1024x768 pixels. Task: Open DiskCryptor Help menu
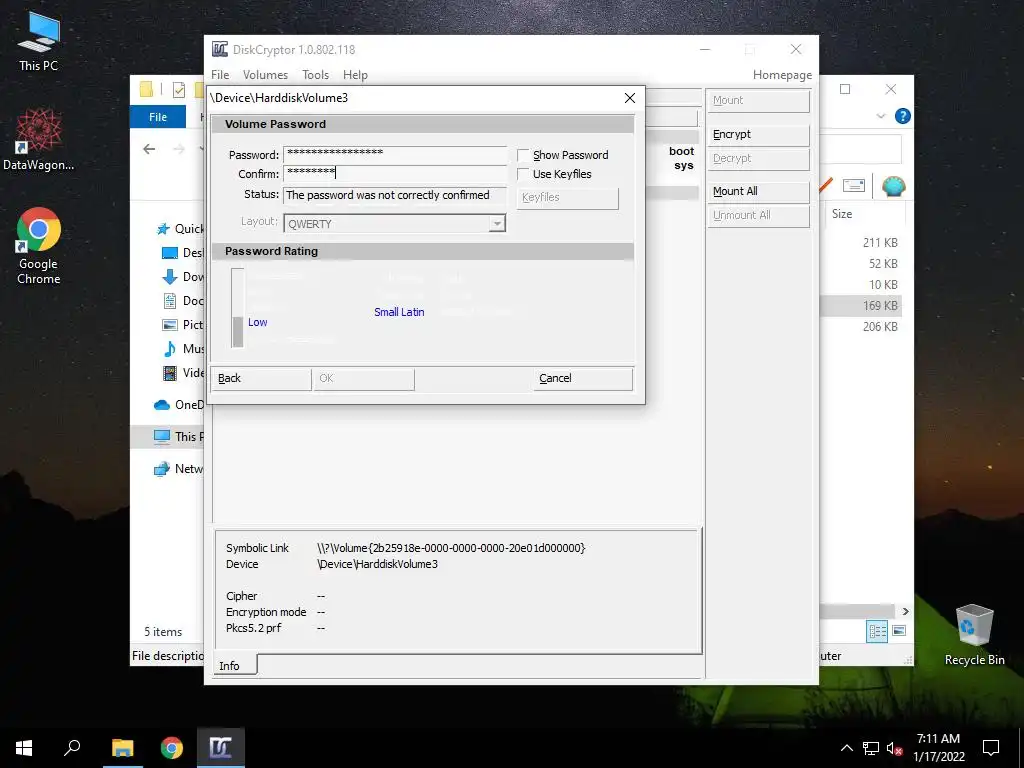tap(355, 75)
